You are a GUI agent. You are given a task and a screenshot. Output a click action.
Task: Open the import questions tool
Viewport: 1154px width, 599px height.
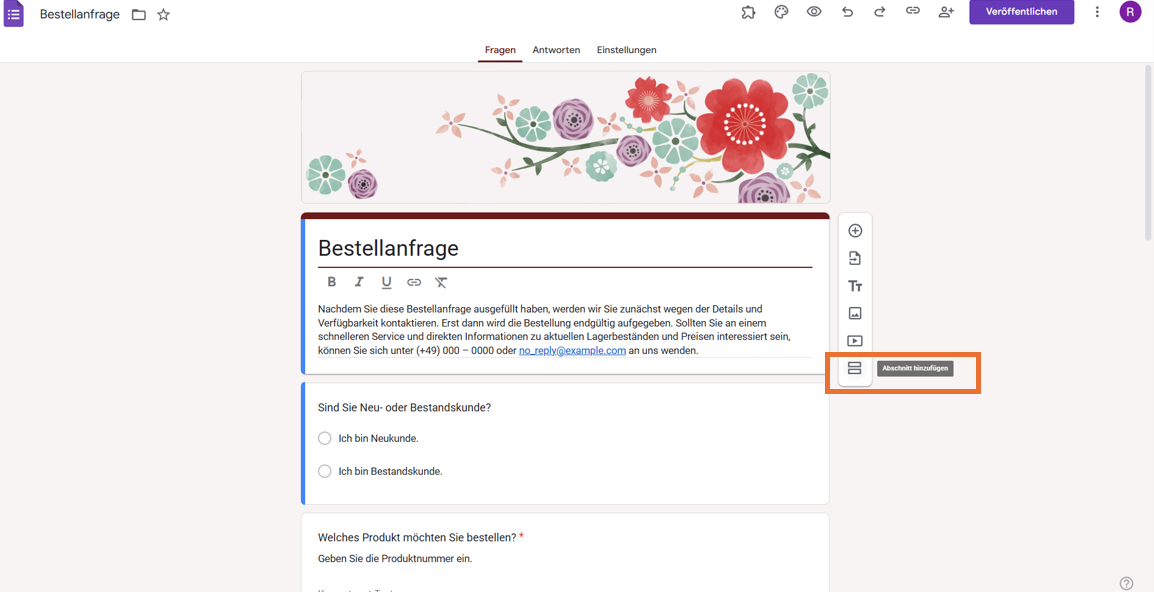pyautogui.click(x=855, y=257)
